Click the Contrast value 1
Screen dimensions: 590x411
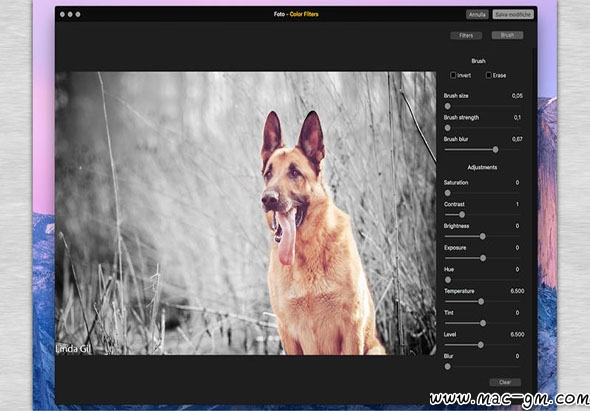coord(517,204)
